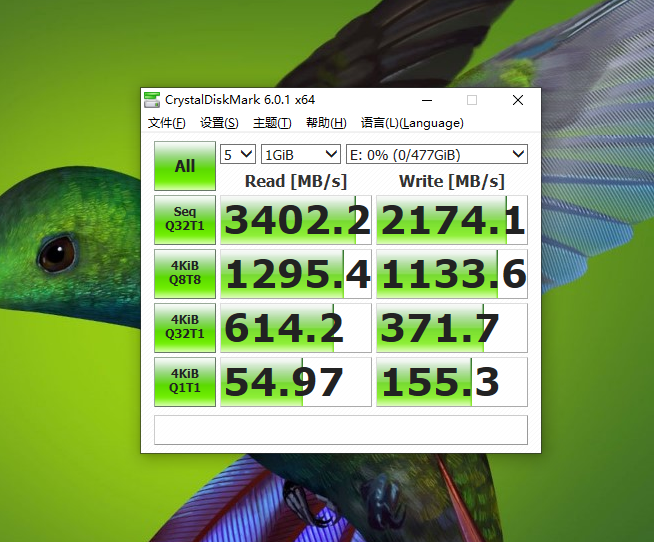Open the 主题(T) menu
654x542 pixels.
coord(272,123)
